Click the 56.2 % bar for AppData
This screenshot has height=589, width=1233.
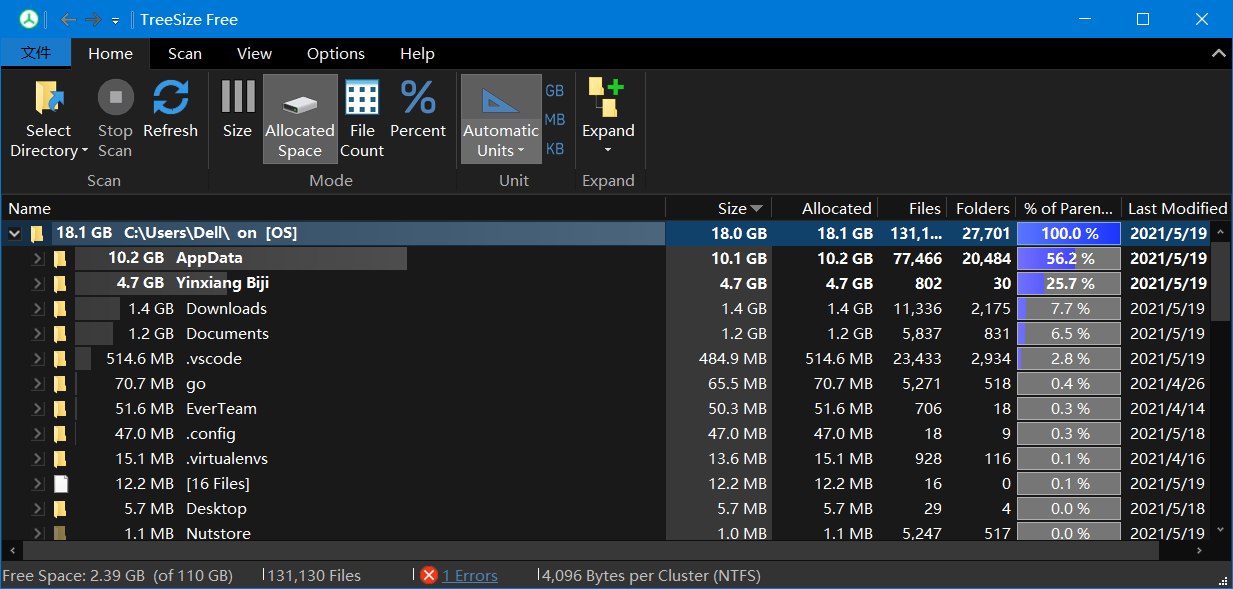pyautogui.click(x=1068, y=259)
